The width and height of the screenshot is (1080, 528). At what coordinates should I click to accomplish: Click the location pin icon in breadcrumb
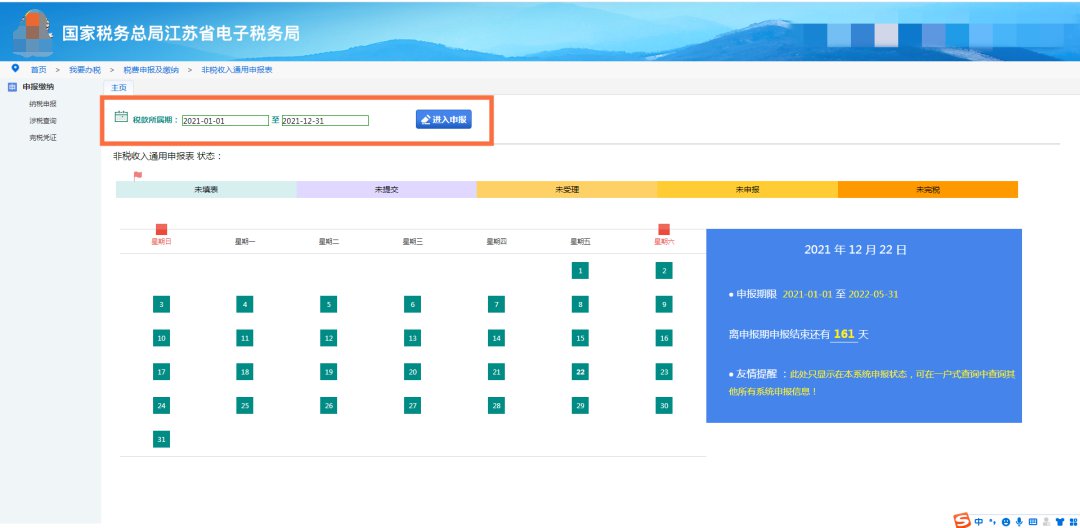tap(15, 68)
